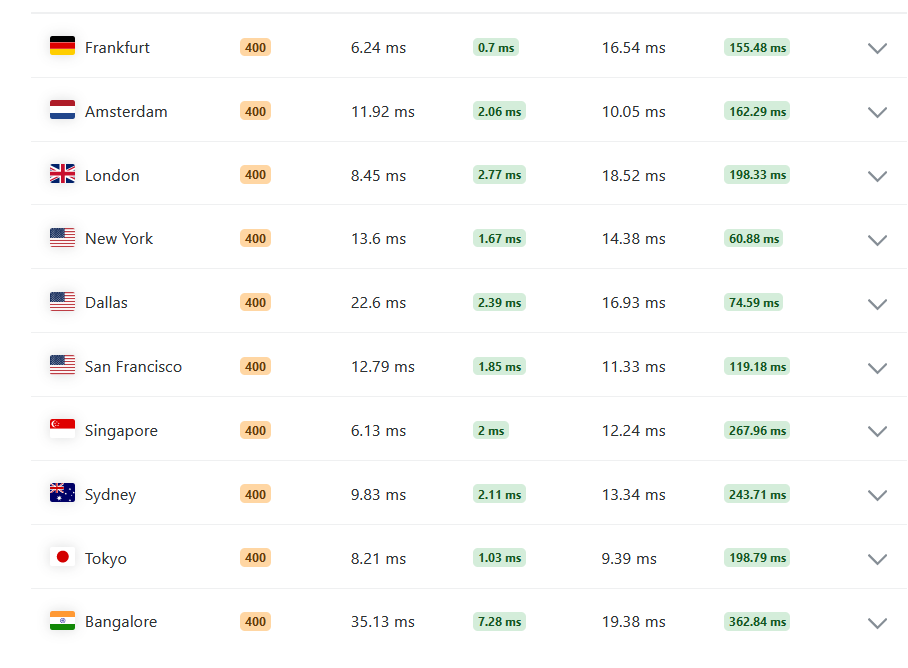Select the Dallas location name
Screen dimensions: 908x668
tap(106, 303)
